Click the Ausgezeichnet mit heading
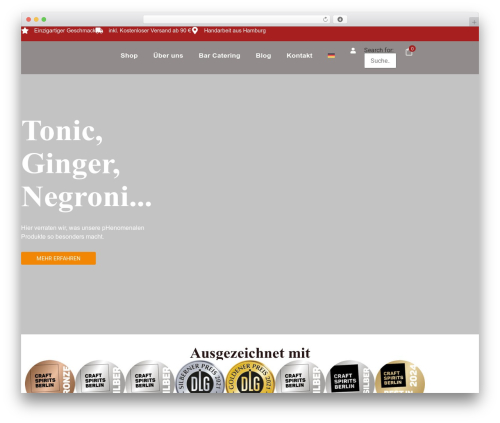500x423 pixels. (250, 353)
